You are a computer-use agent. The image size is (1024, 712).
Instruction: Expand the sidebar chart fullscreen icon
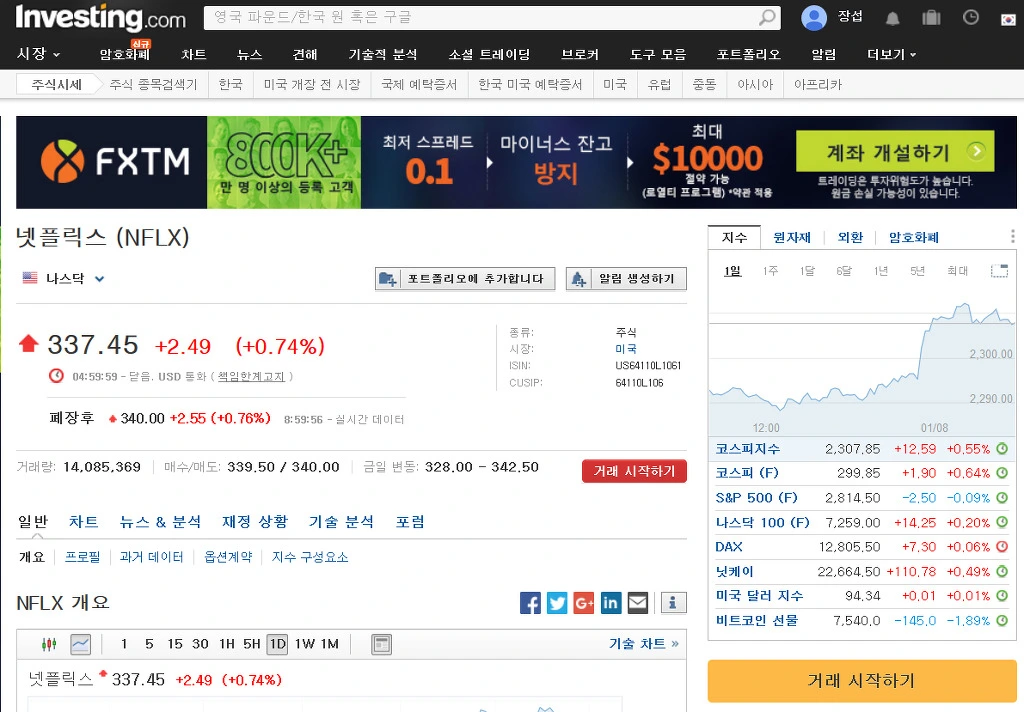(999, 270)
